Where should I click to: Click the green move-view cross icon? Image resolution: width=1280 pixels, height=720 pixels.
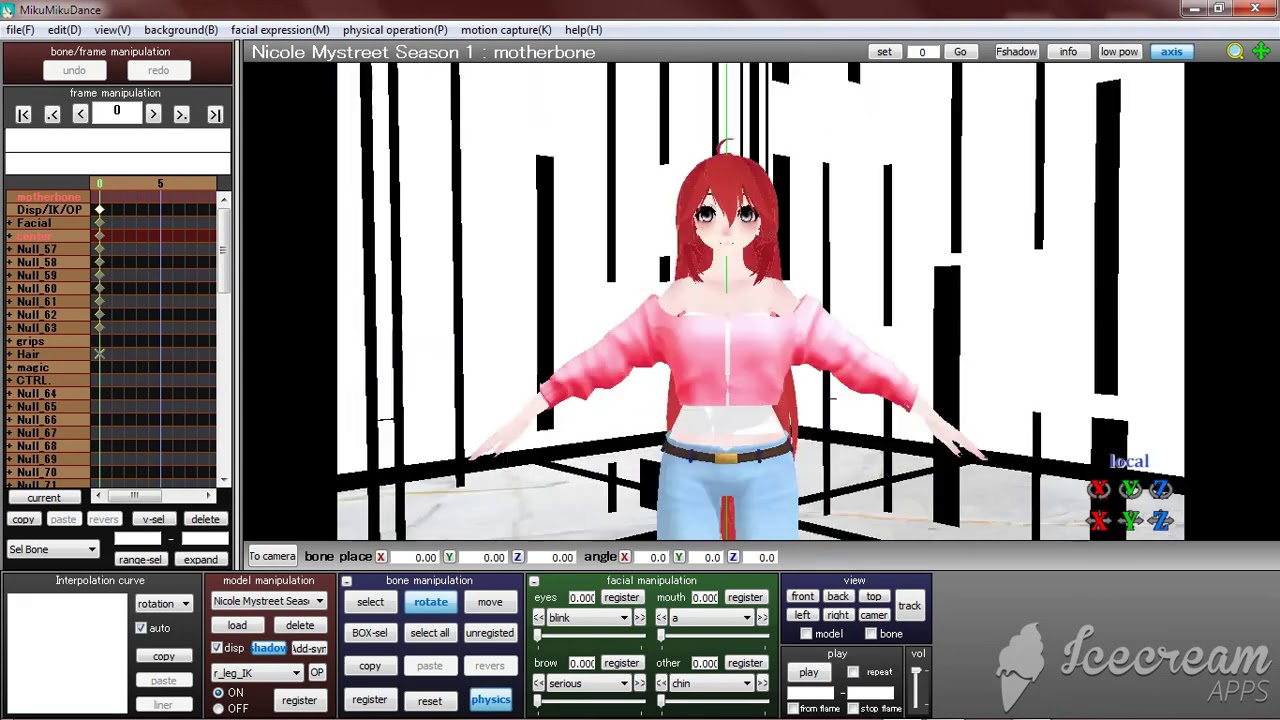(1260, 52)
